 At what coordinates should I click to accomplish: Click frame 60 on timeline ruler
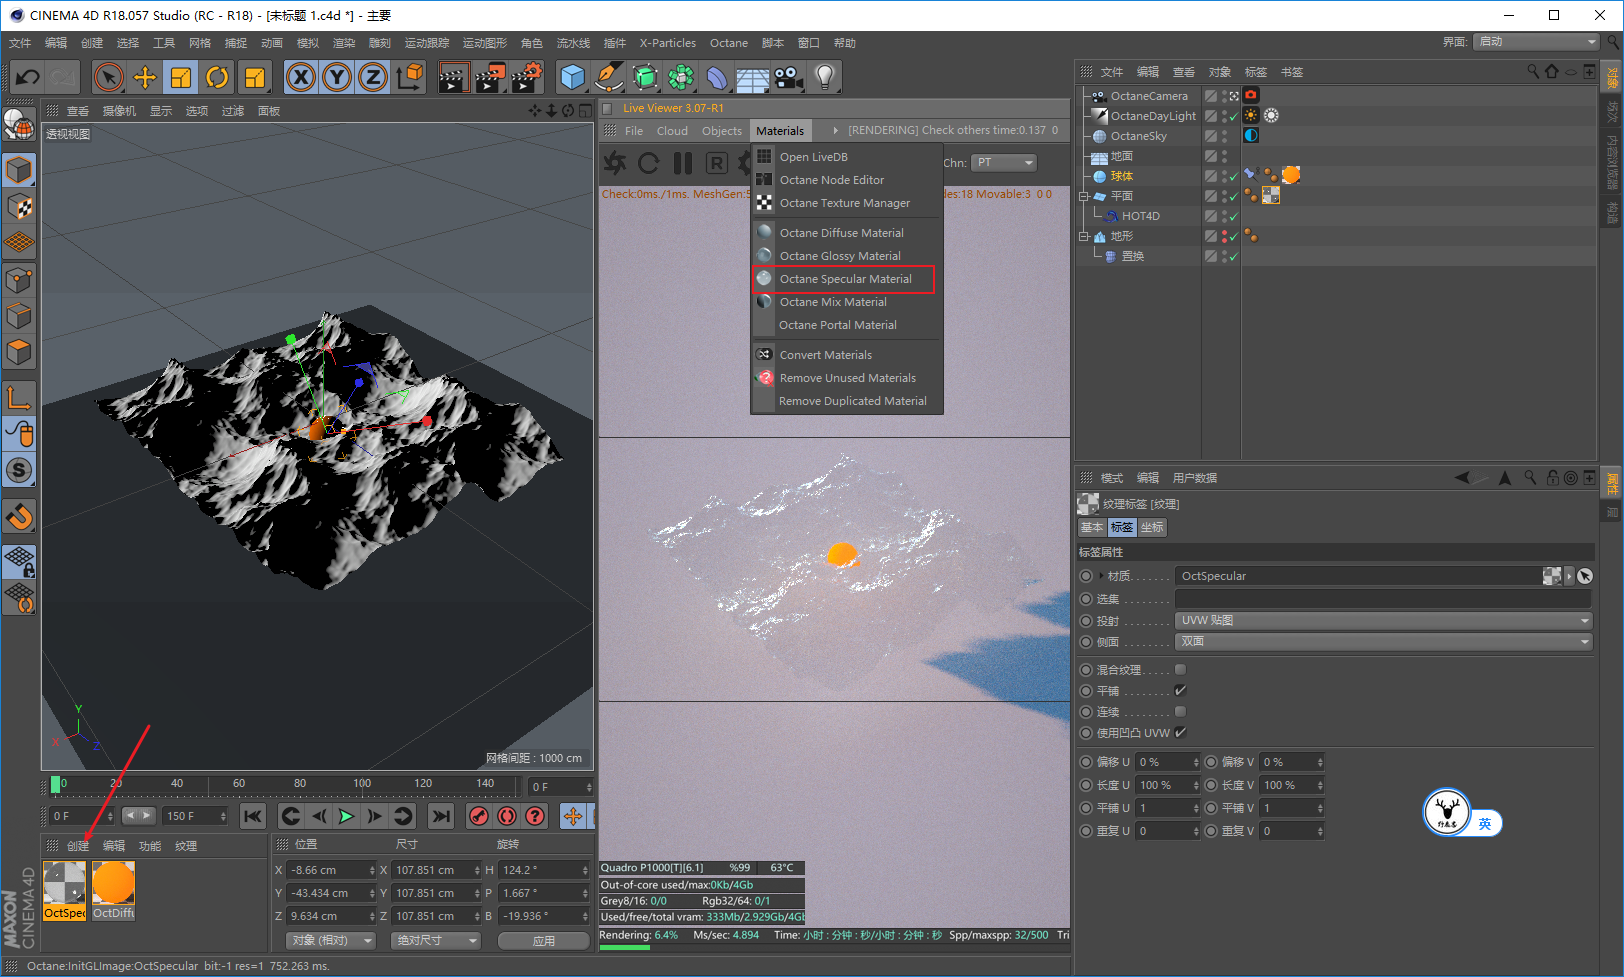[239, 784]
